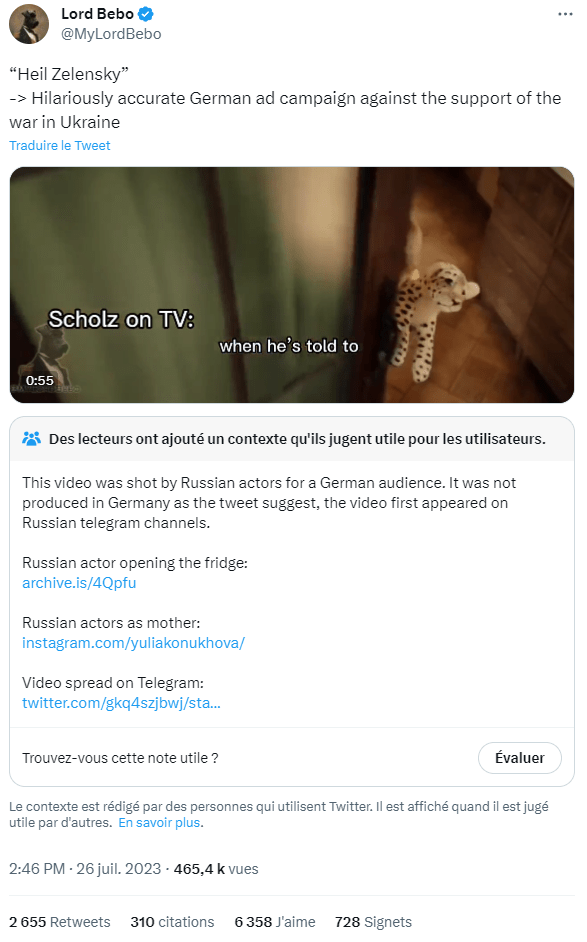Click the community notes people icon
Image resolution: width=587 pixels, height=942 pixels.
click(x=31, y=439)
